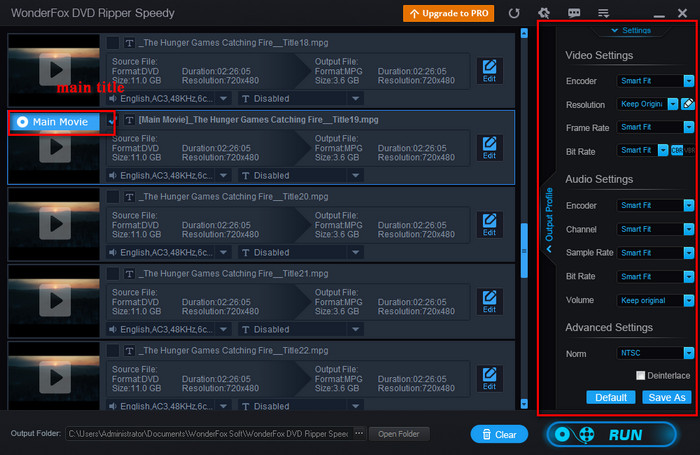
Task: Rename Title18 using its T icon
Action: pyautogui.click(x=129, y=43)
